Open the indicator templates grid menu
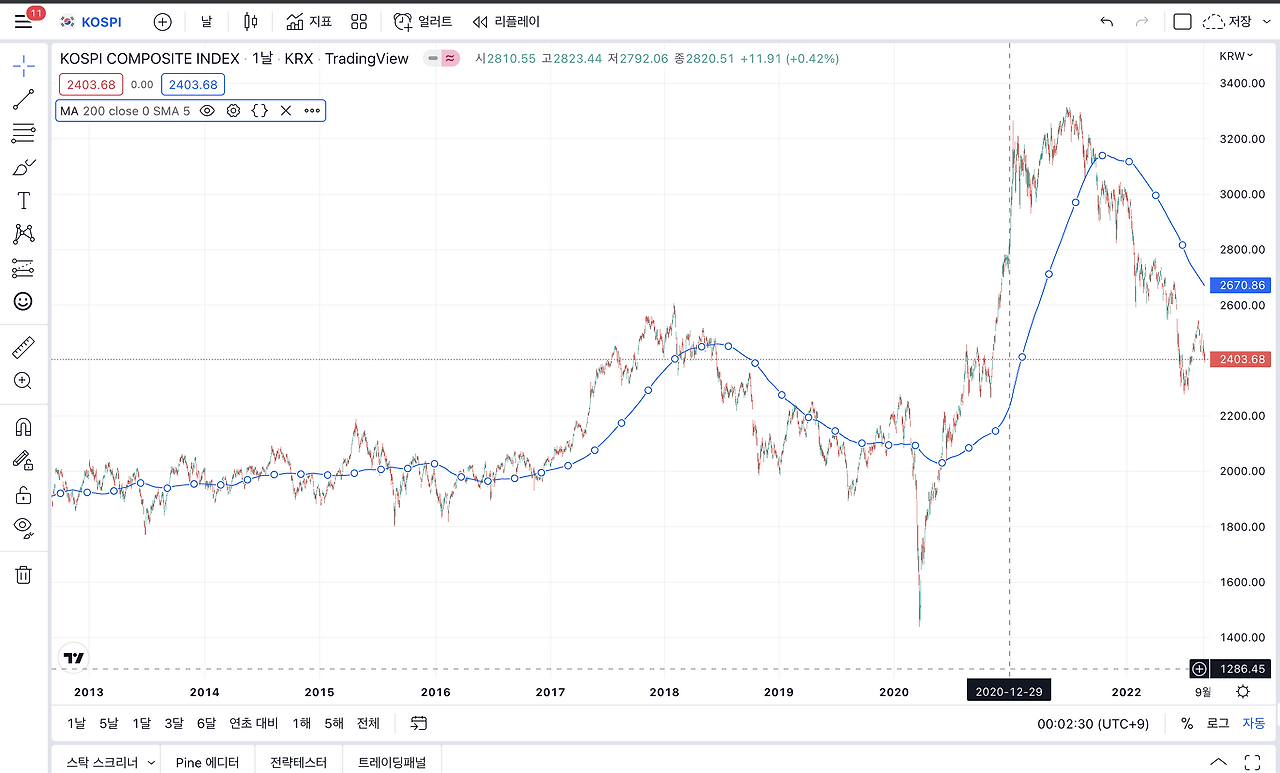 click(x=359, y=22)
